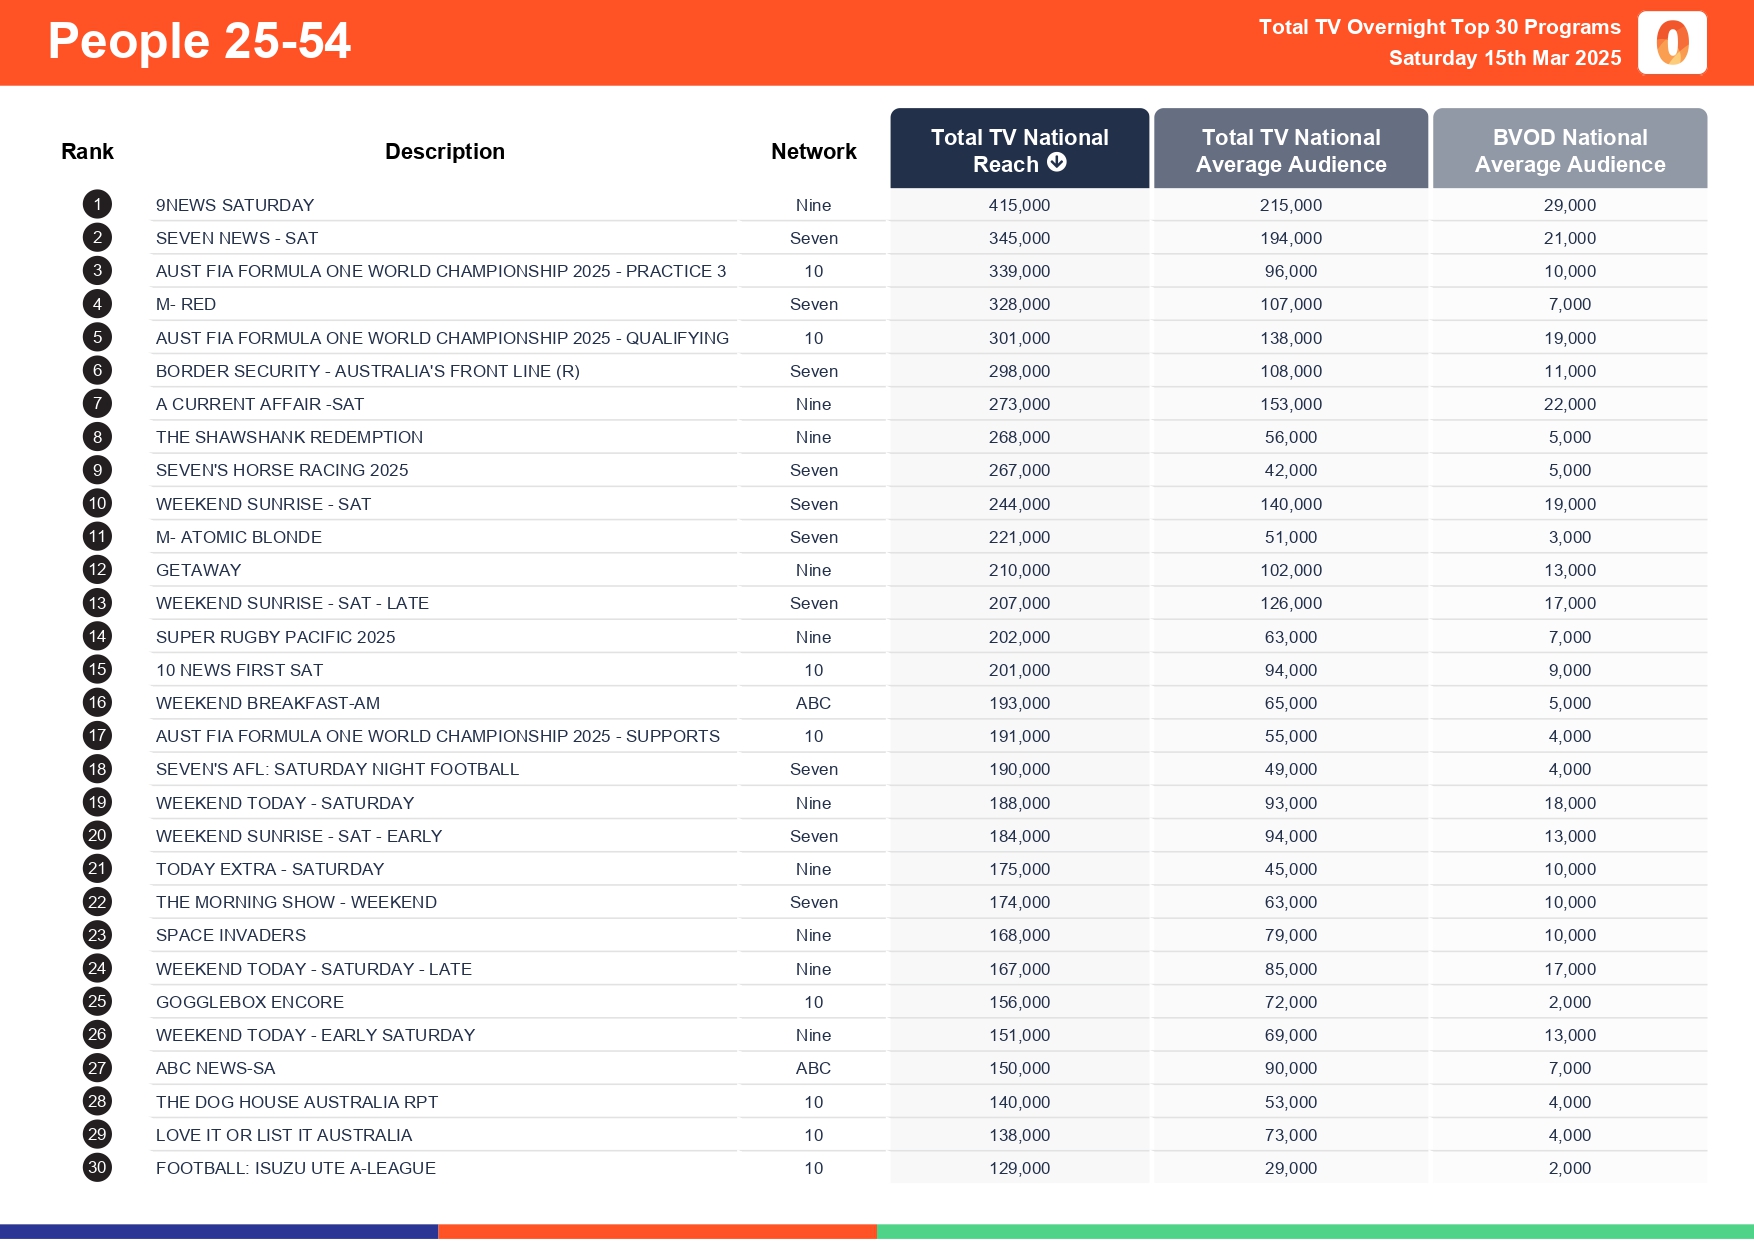Click the rank 30 circle badge
The height and width of the screenshot is (1241, 1754).
click(x=97, y=1167)
